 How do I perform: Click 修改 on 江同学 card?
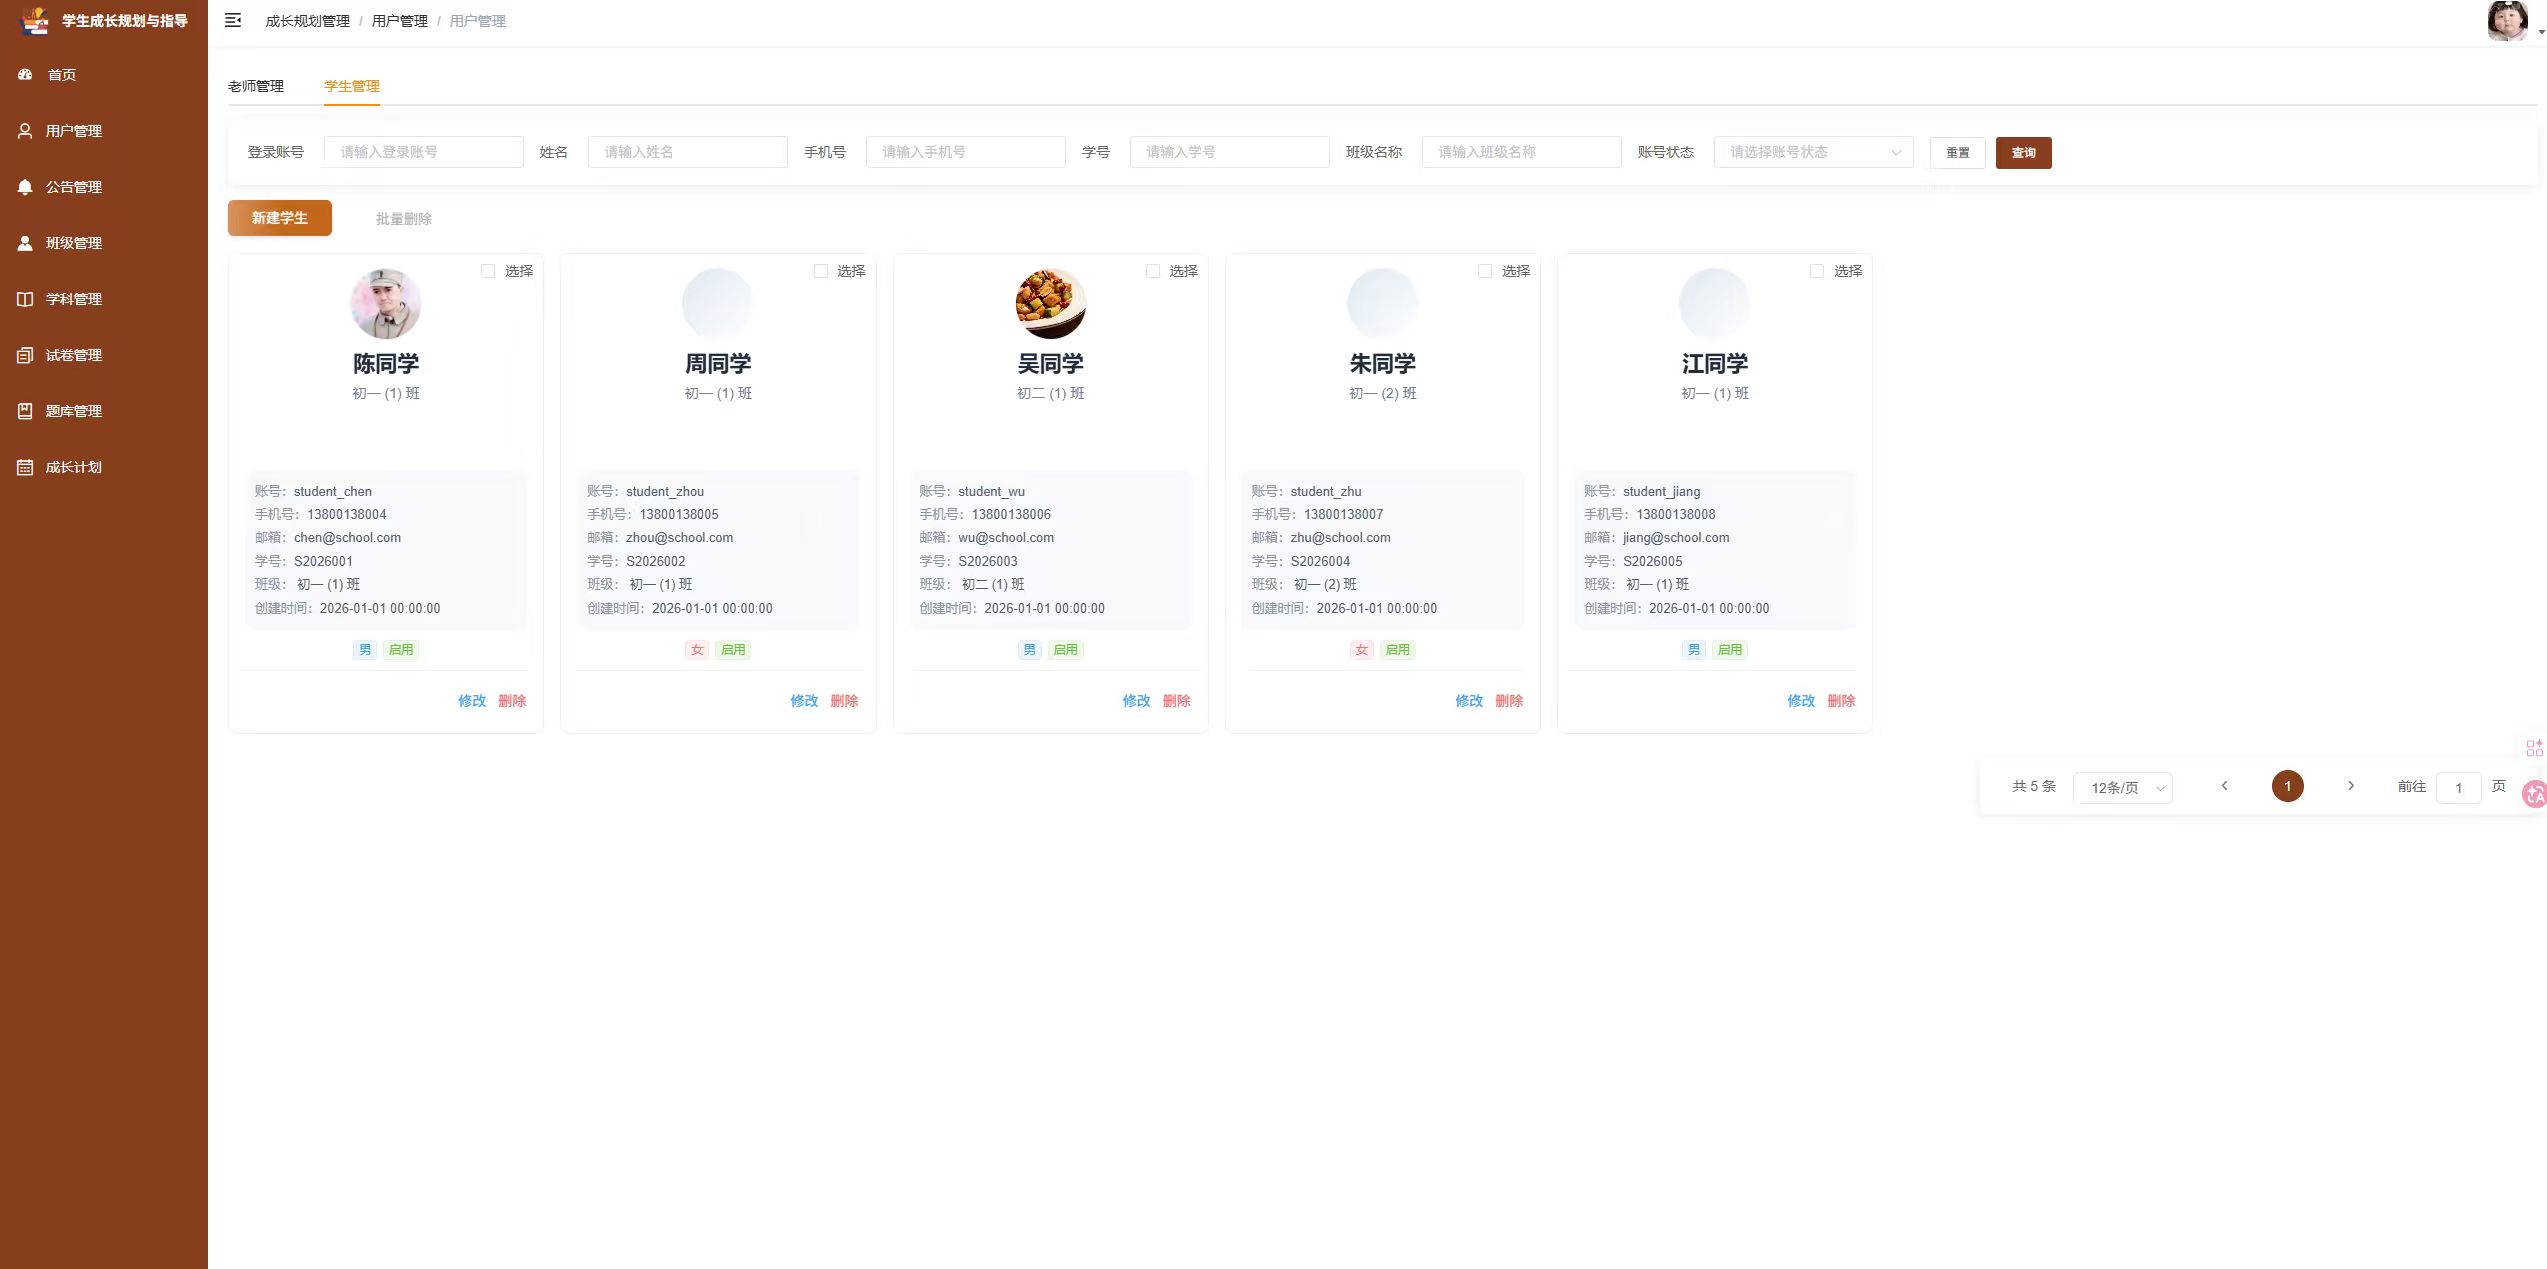coord(1801,701)
